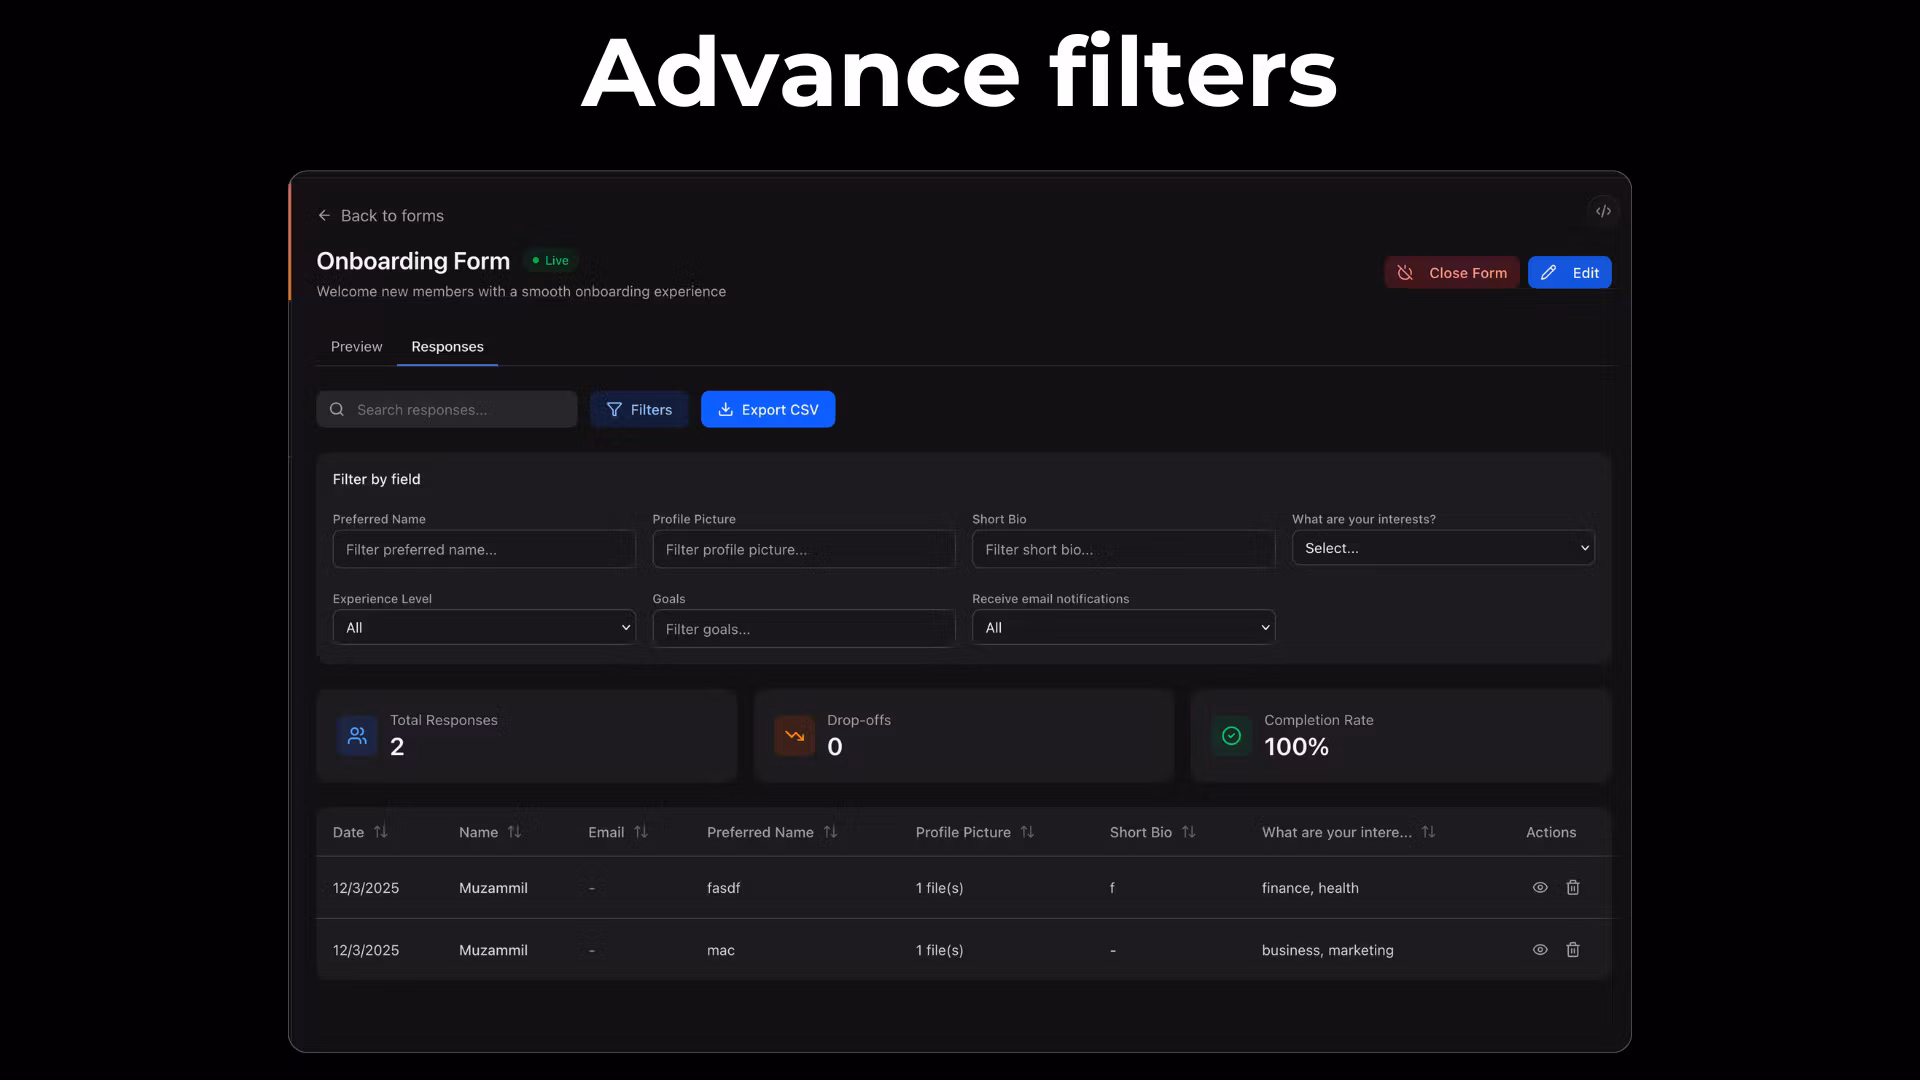Select the Responses tab
Screen dimensions: 1920x1080
447,346
